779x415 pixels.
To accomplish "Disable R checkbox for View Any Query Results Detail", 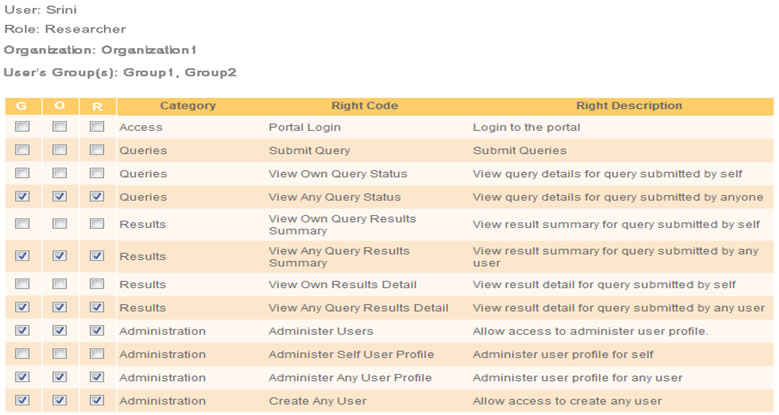I will coord(96,307).
